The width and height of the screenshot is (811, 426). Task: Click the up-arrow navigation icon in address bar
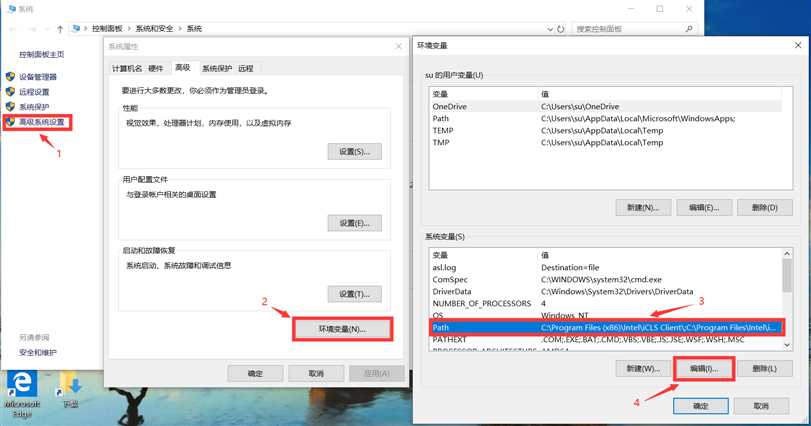[x=60, y=29]
